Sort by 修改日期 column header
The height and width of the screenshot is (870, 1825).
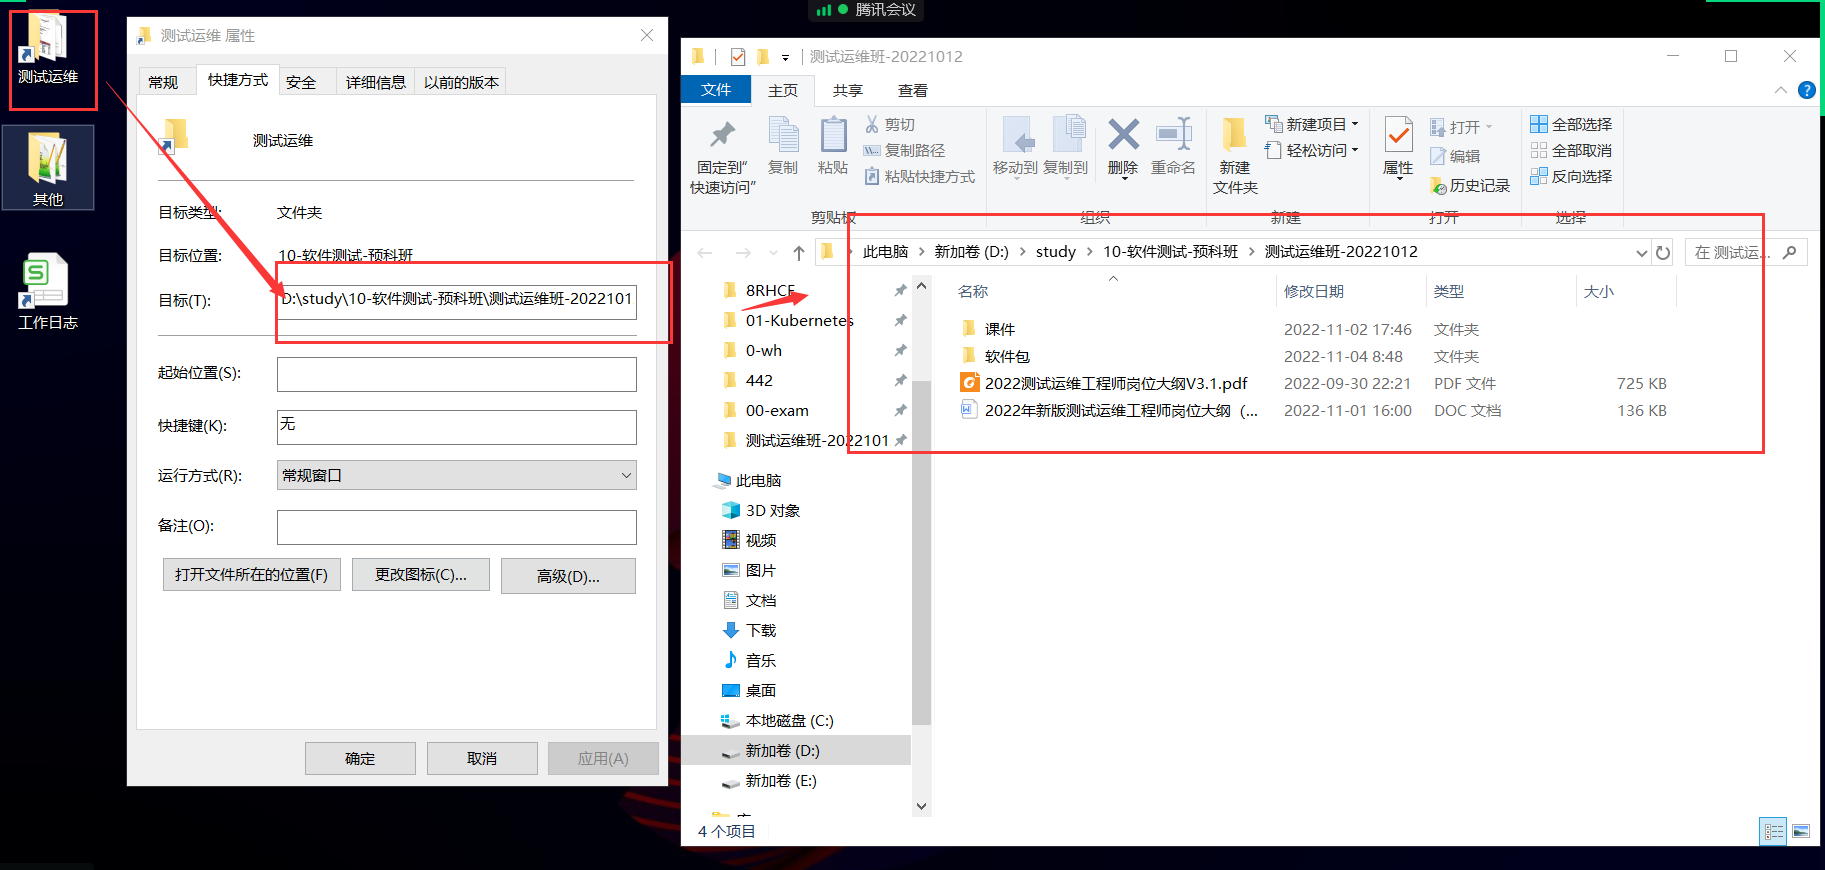[1313, 291]
